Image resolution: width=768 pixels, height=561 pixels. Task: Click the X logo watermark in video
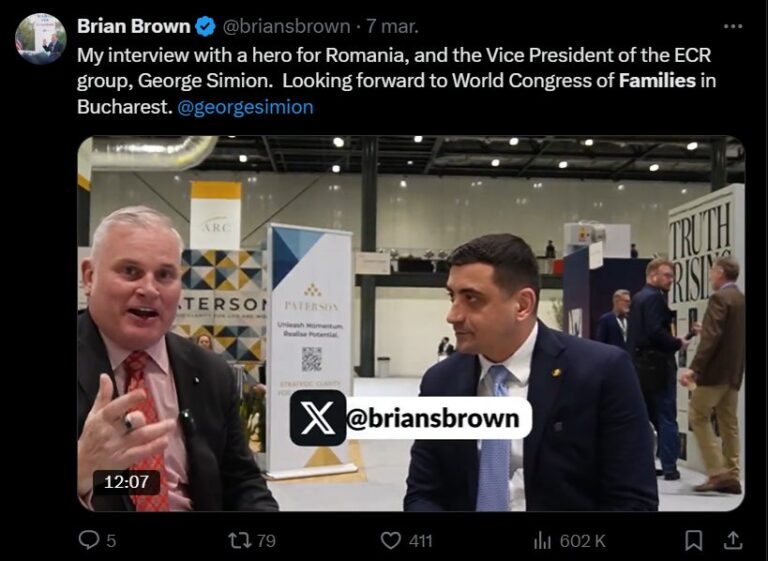pos(318,418)
